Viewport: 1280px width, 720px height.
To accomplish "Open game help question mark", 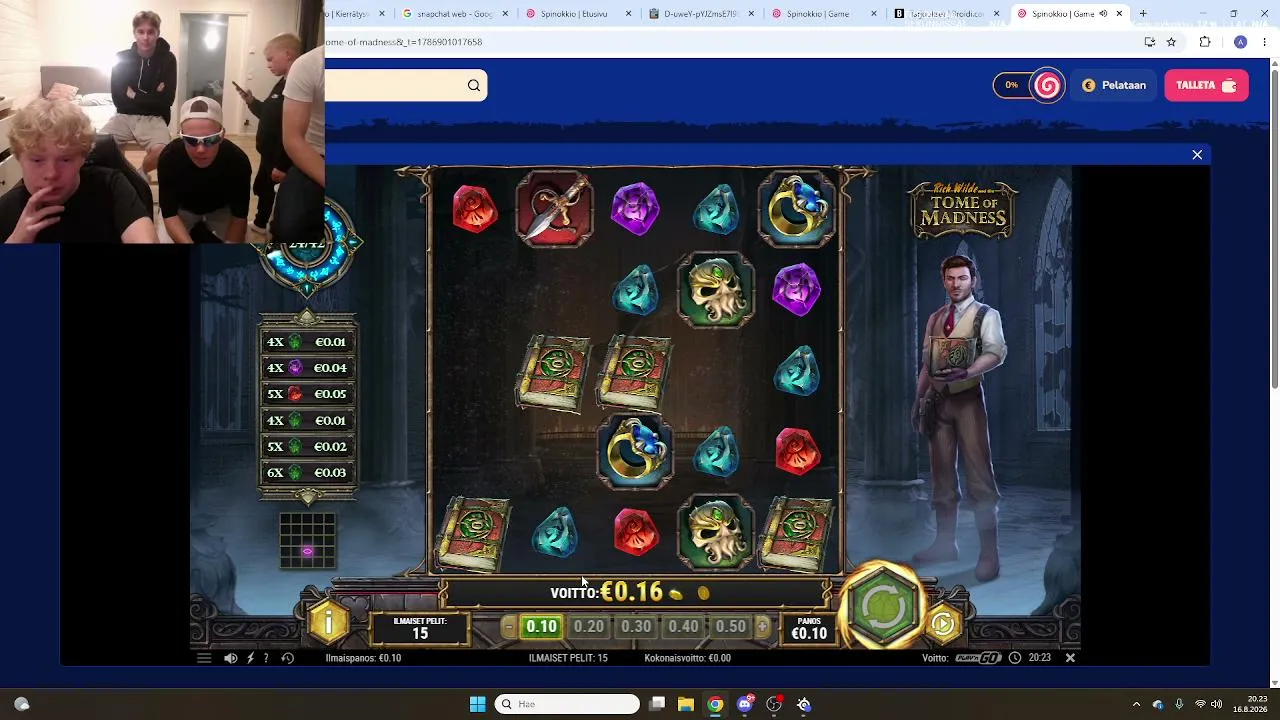I will point(266,658).
